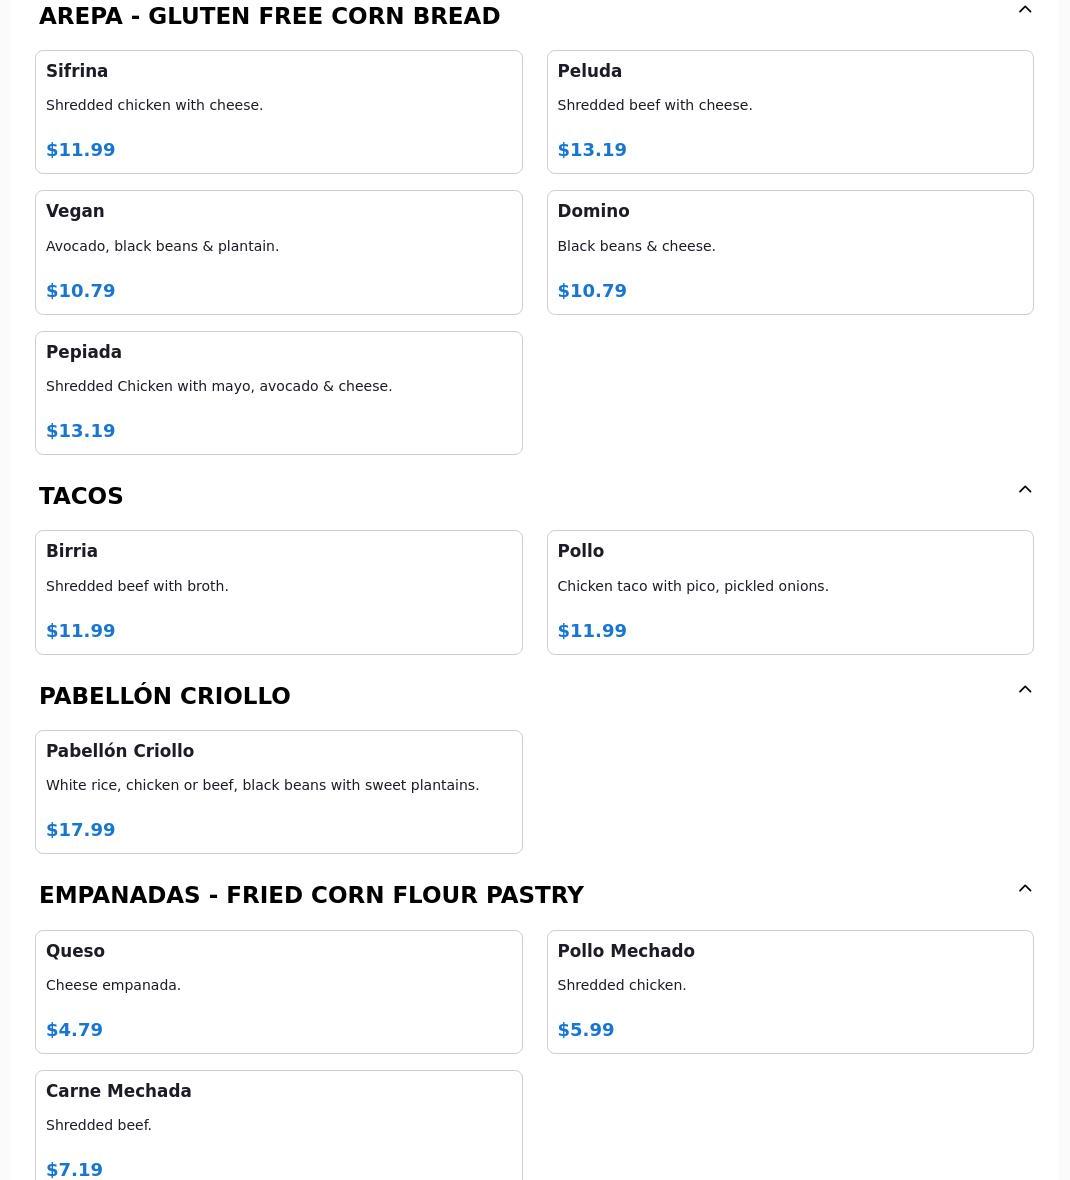Select the Pollo Mechado empanada

point(789,991)
